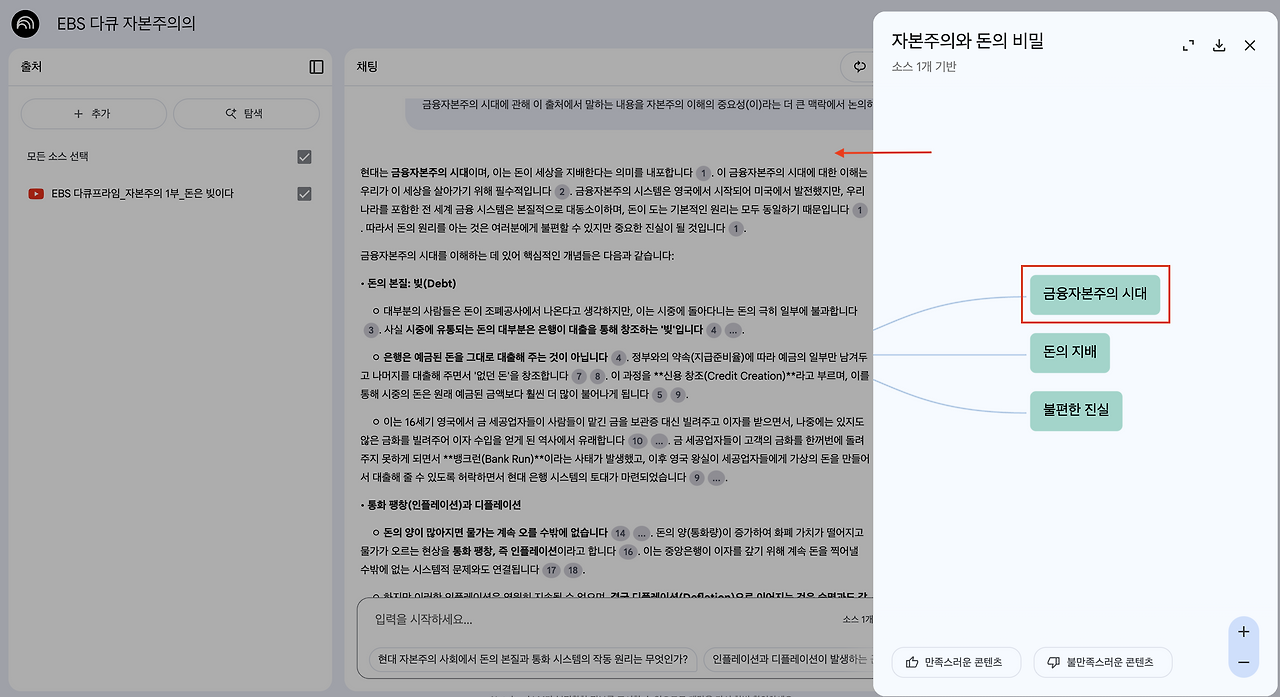Expand the 돈의 지배 node

pyautogui.click(x=1070, y=353)
